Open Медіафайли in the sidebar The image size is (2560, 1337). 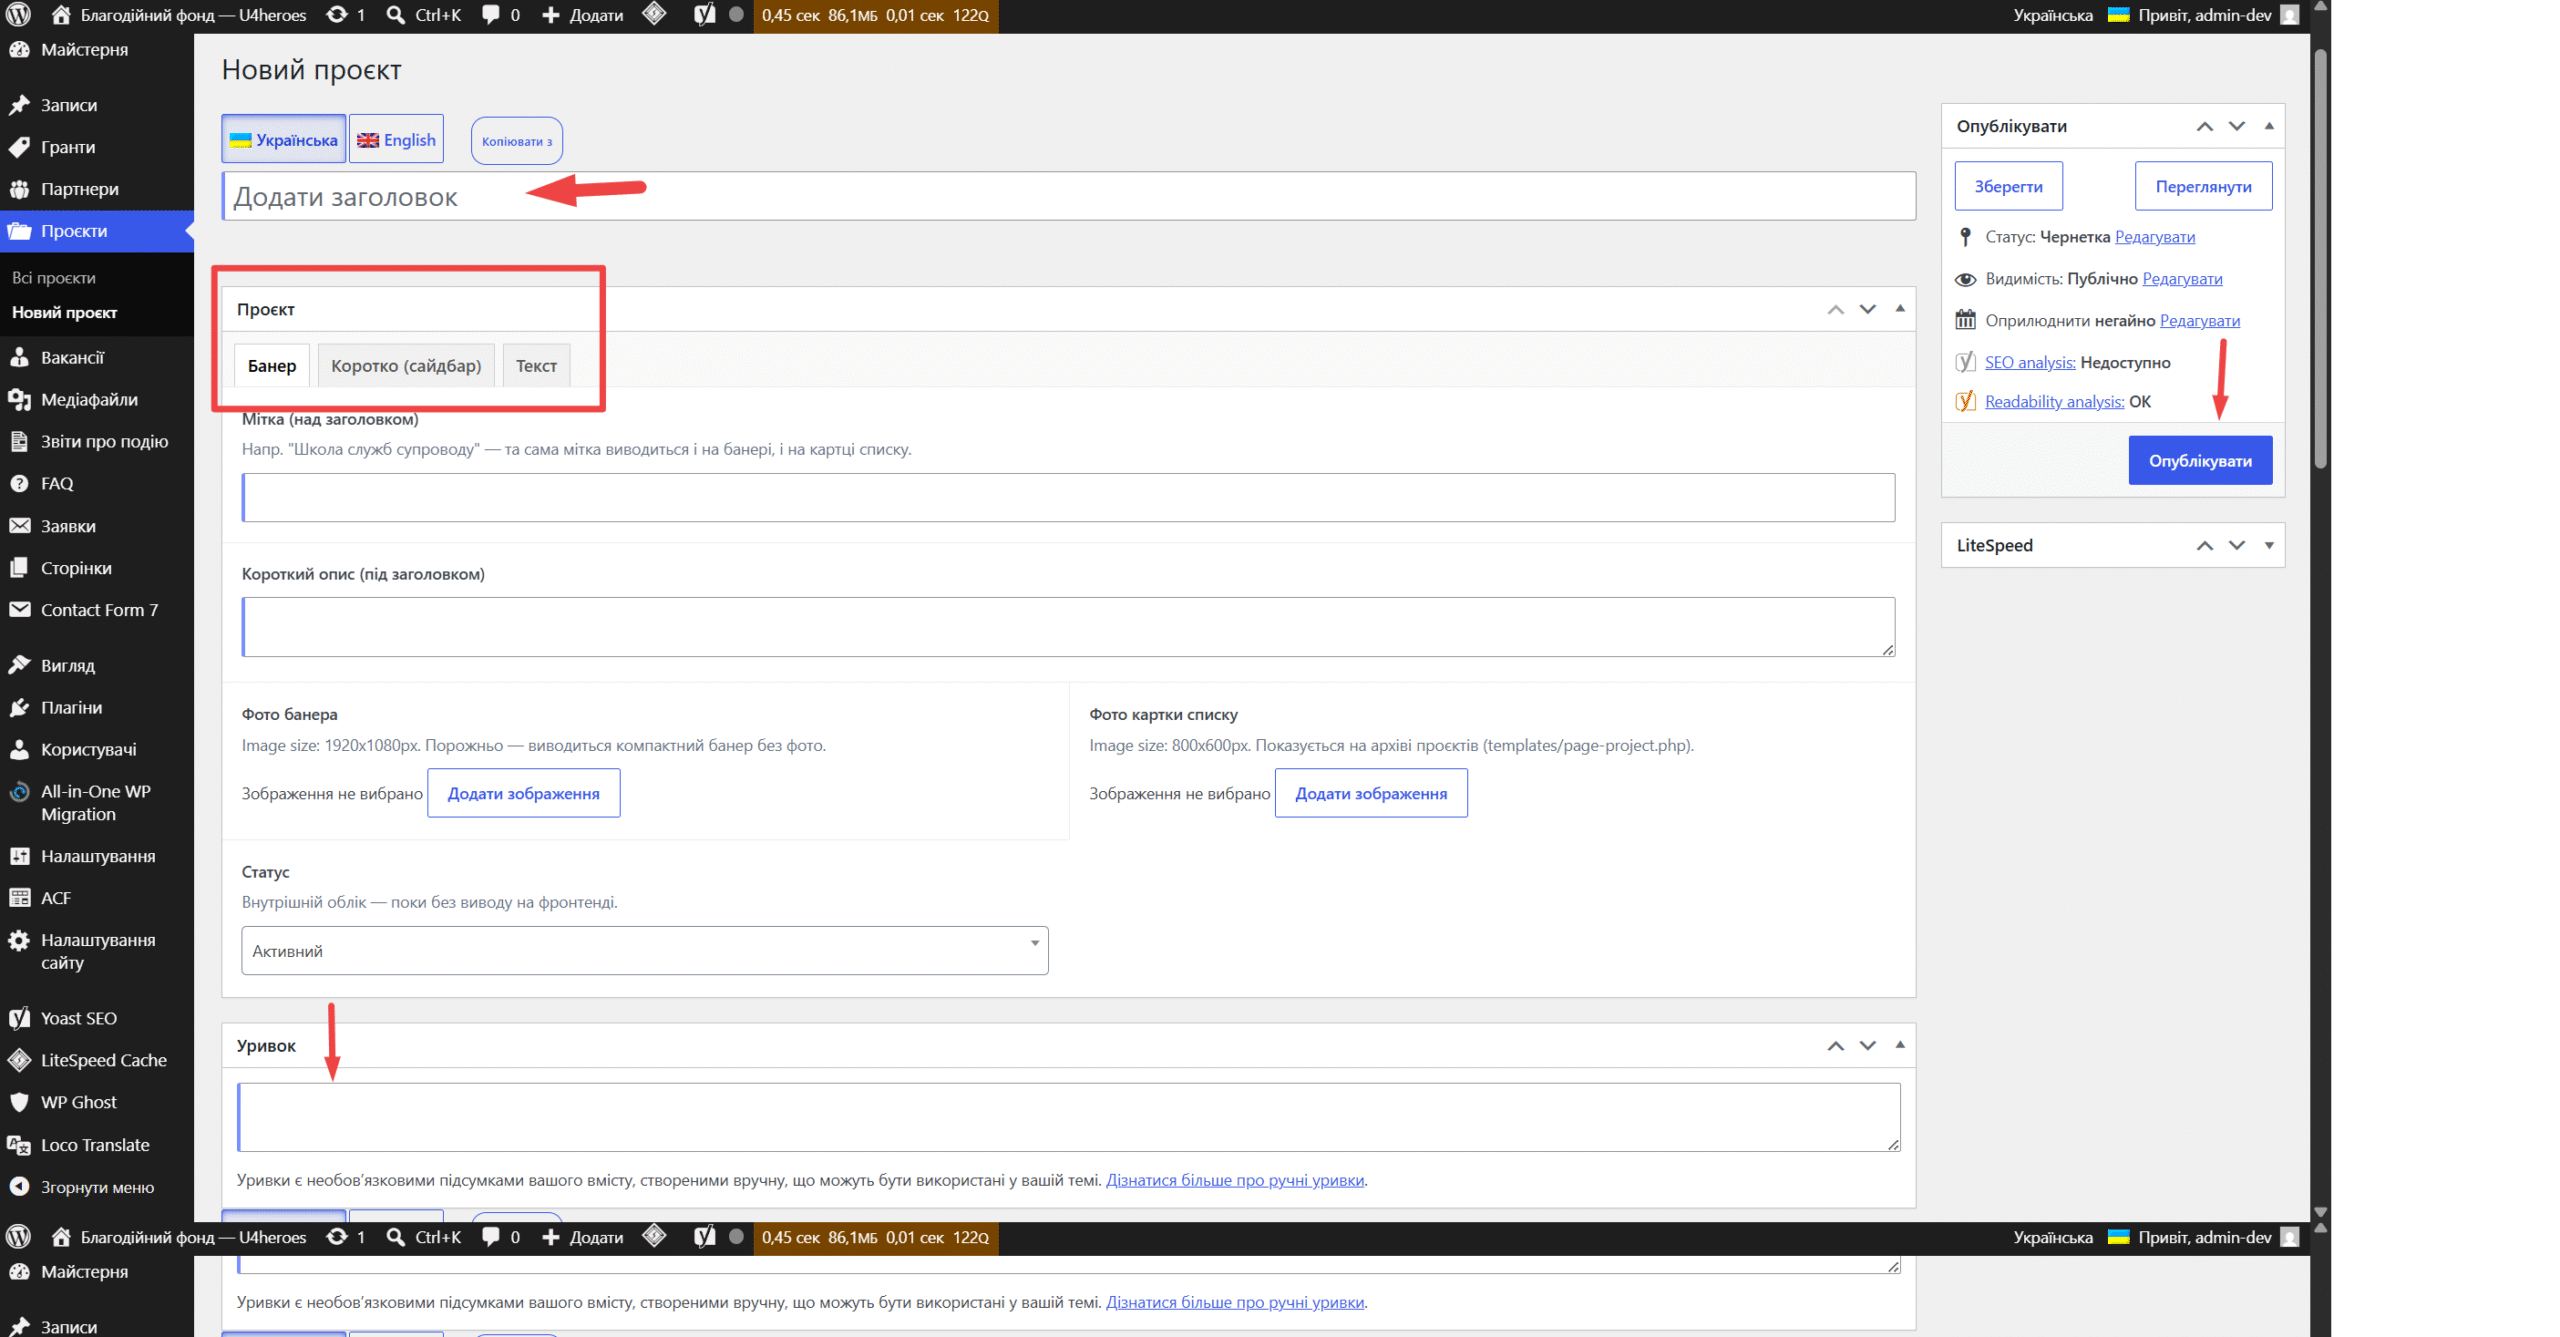tap(89, 399)
